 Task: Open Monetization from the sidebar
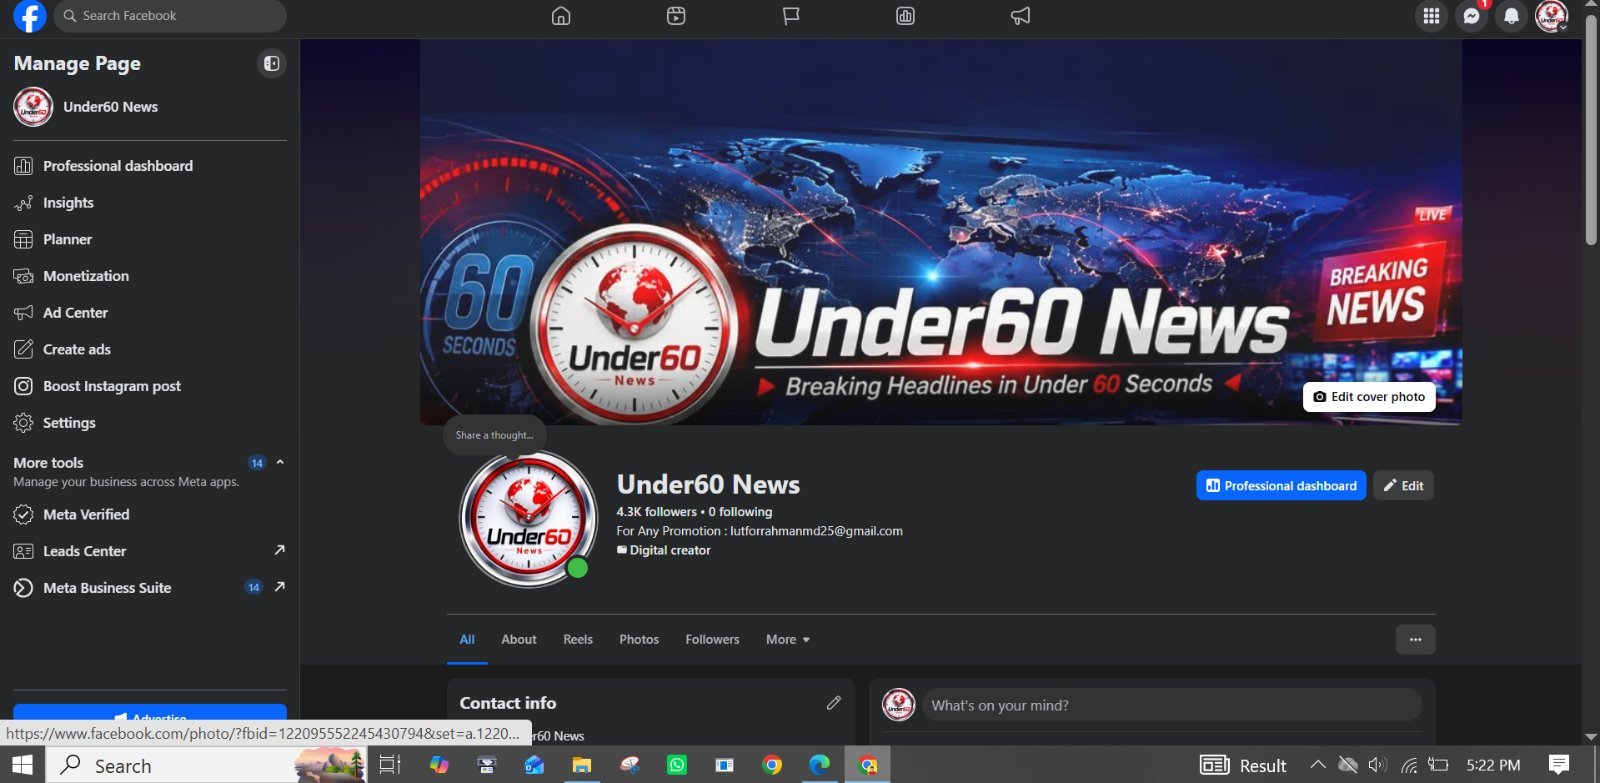point(150,276)
